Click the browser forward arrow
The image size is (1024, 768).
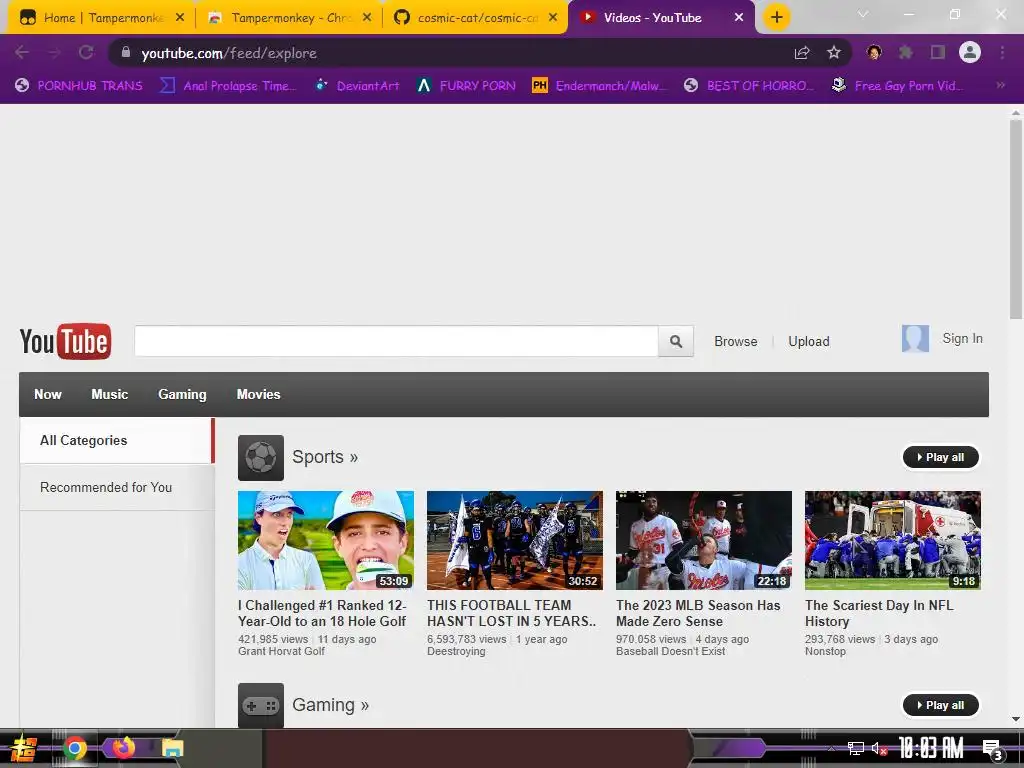(x=55, y=53)
